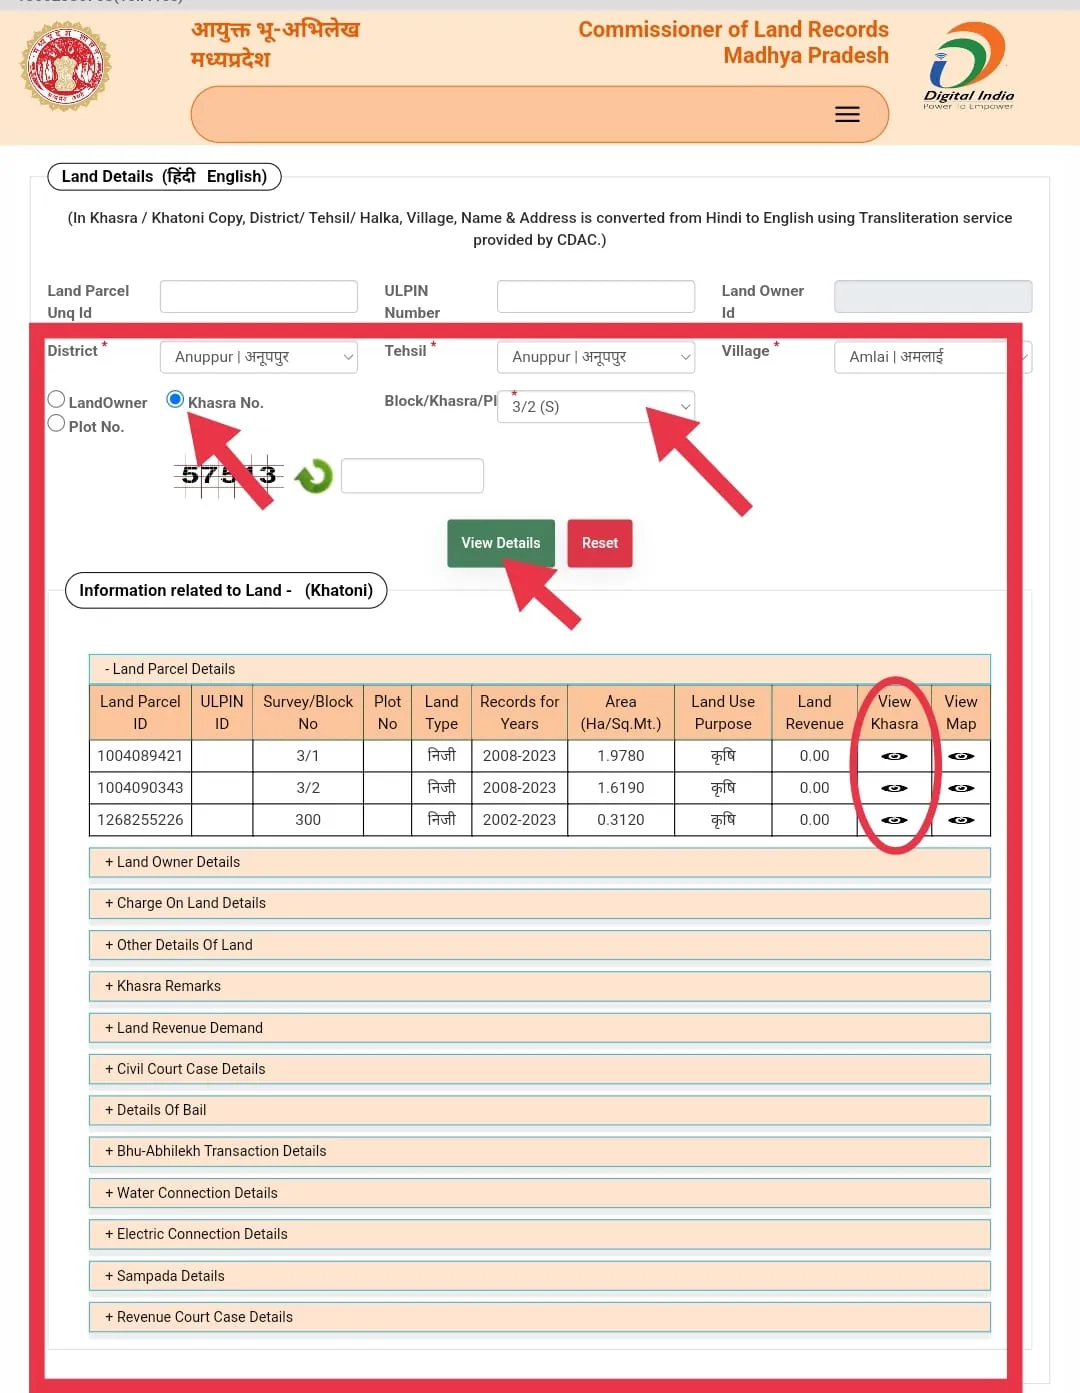Screen dimensions: 1080x1393
Task: Refresh the captcha image
Action: coord(314,476)
